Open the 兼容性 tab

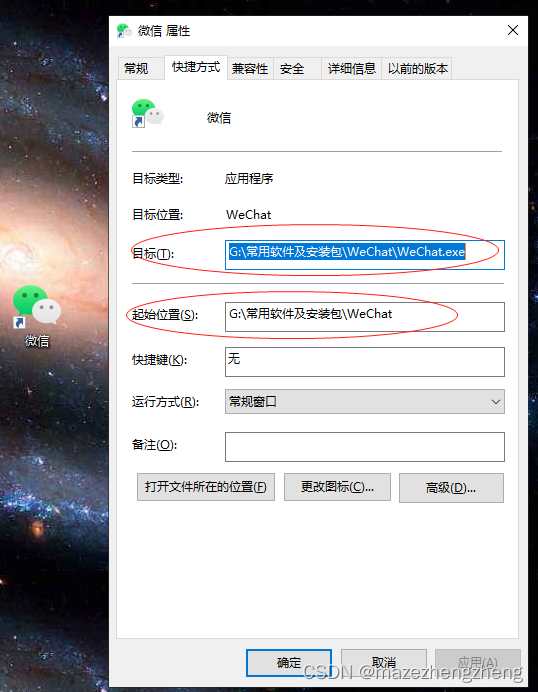point(250,68)
